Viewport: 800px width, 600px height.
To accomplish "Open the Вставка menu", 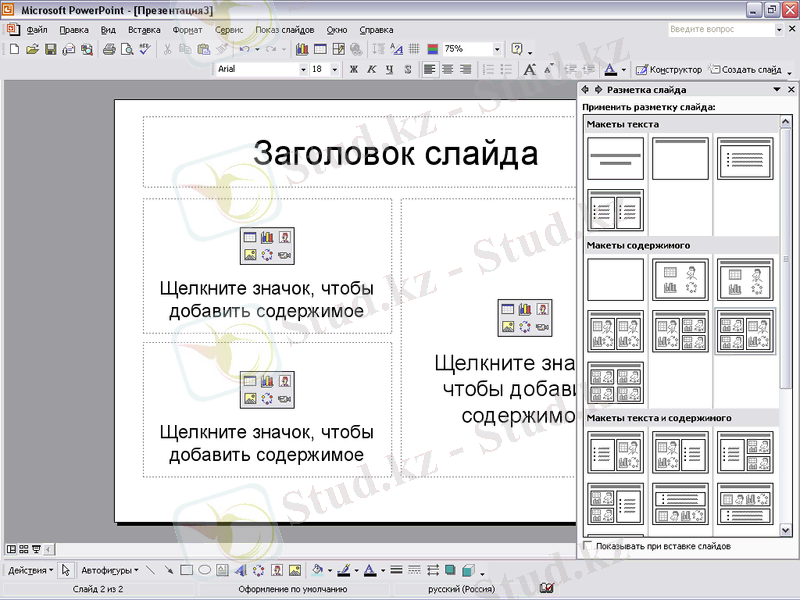I will [144, 30].
